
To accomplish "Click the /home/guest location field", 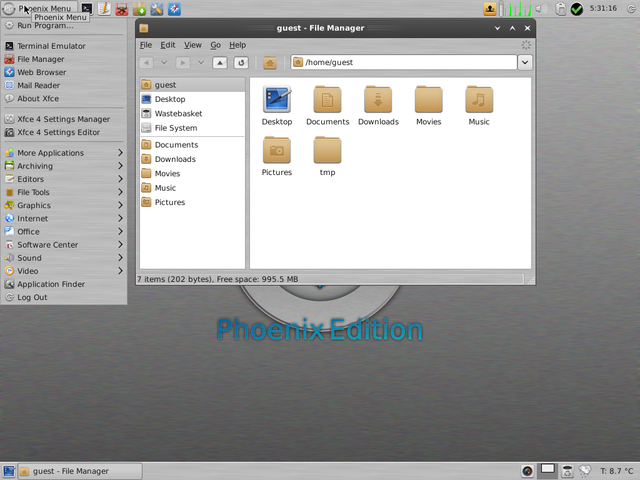I will (404, 62).
